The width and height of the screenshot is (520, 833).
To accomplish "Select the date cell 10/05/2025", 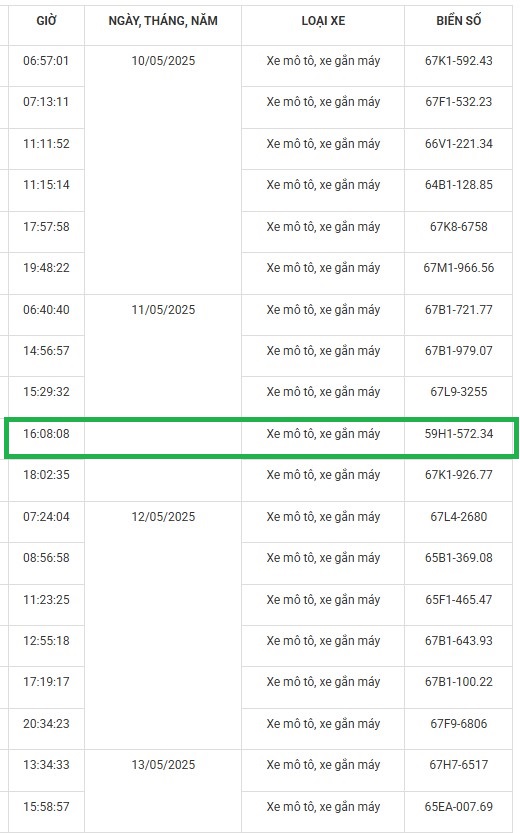I will pos(163,61).
